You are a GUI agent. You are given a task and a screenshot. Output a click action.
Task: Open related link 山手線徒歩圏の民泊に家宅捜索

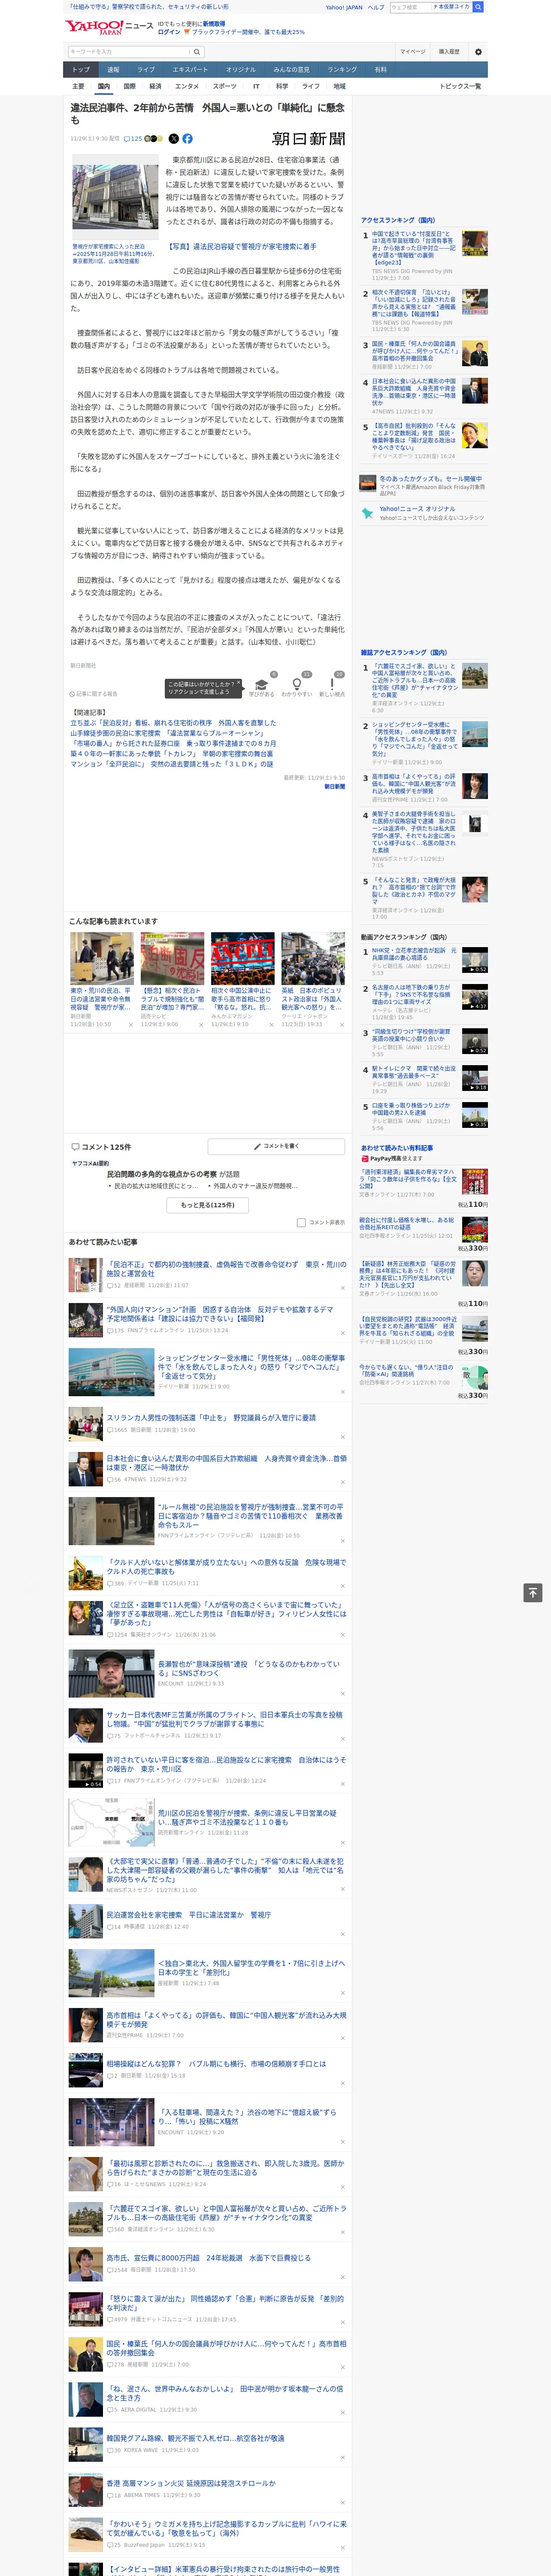click(x=167, y=733)
